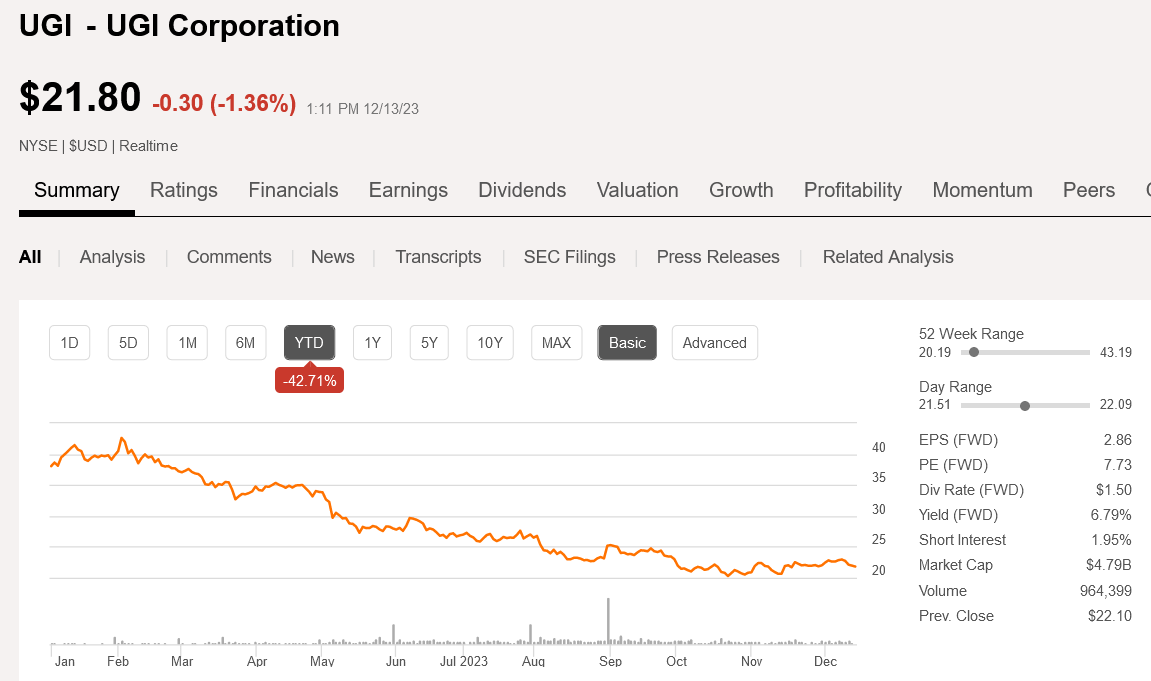
Task: Click the -42.71% YTD change label
Action: tap(309, 380)
